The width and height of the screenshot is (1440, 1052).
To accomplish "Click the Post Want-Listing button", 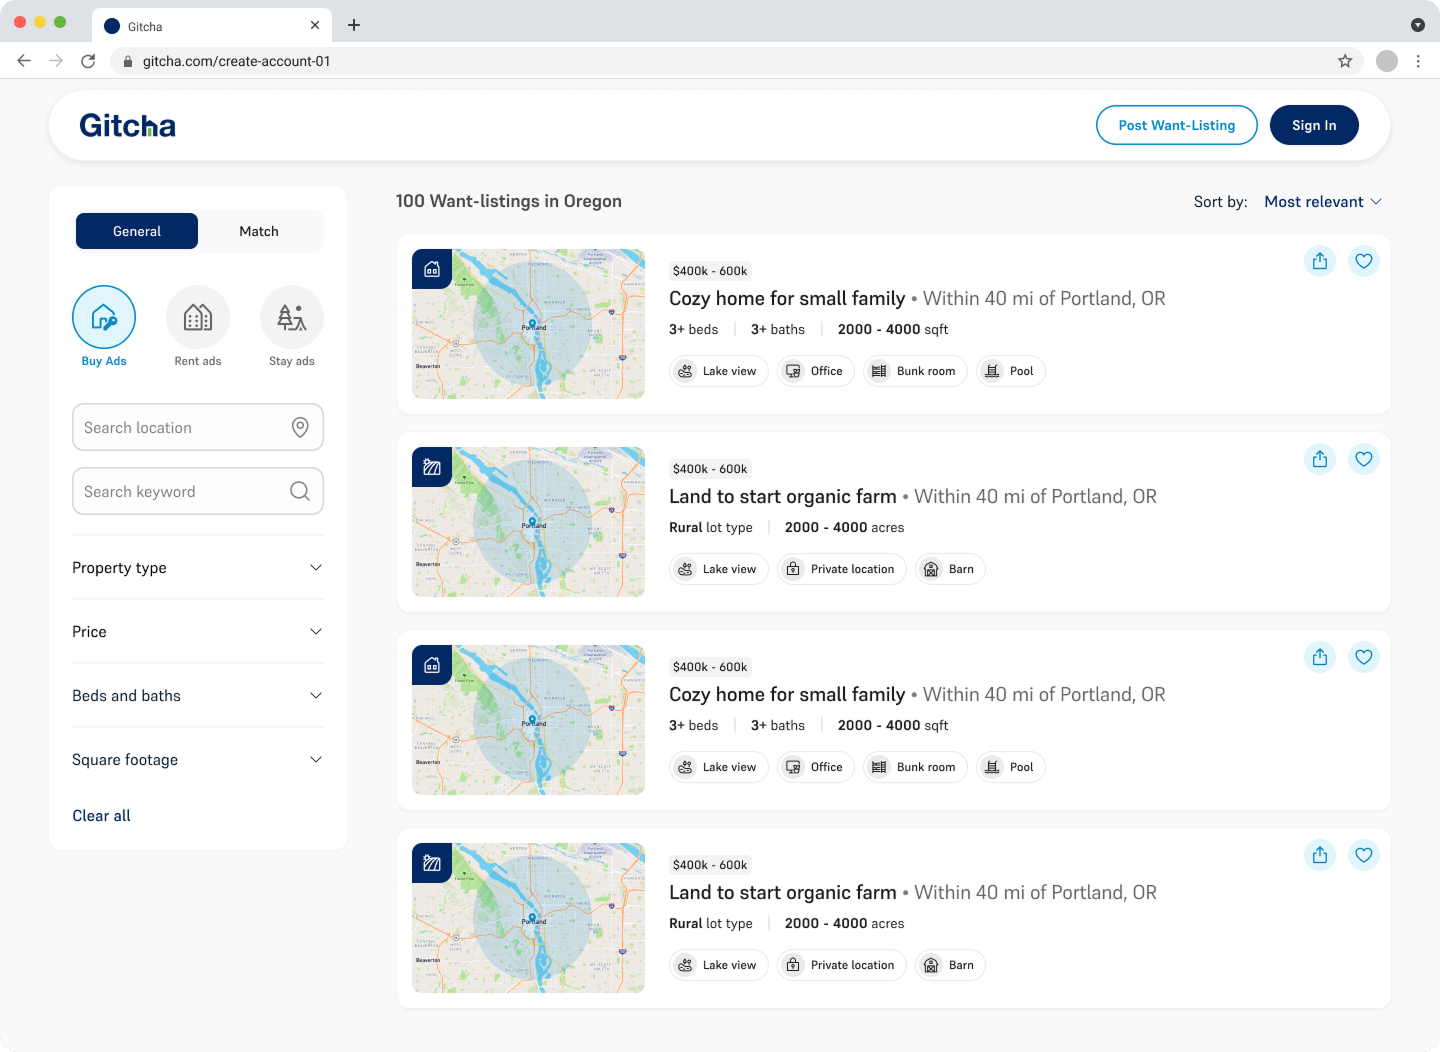I will [x=1176, y=125].
